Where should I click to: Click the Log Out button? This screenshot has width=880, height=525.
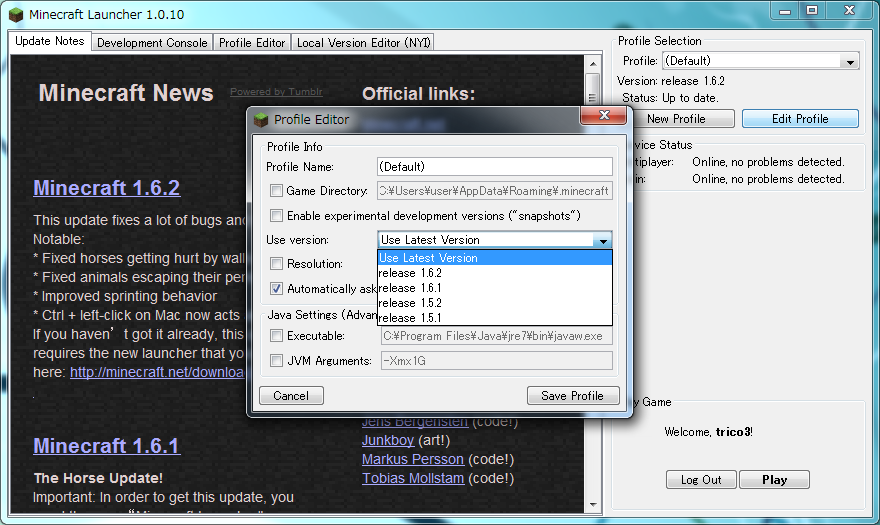(x=701, y=480)
